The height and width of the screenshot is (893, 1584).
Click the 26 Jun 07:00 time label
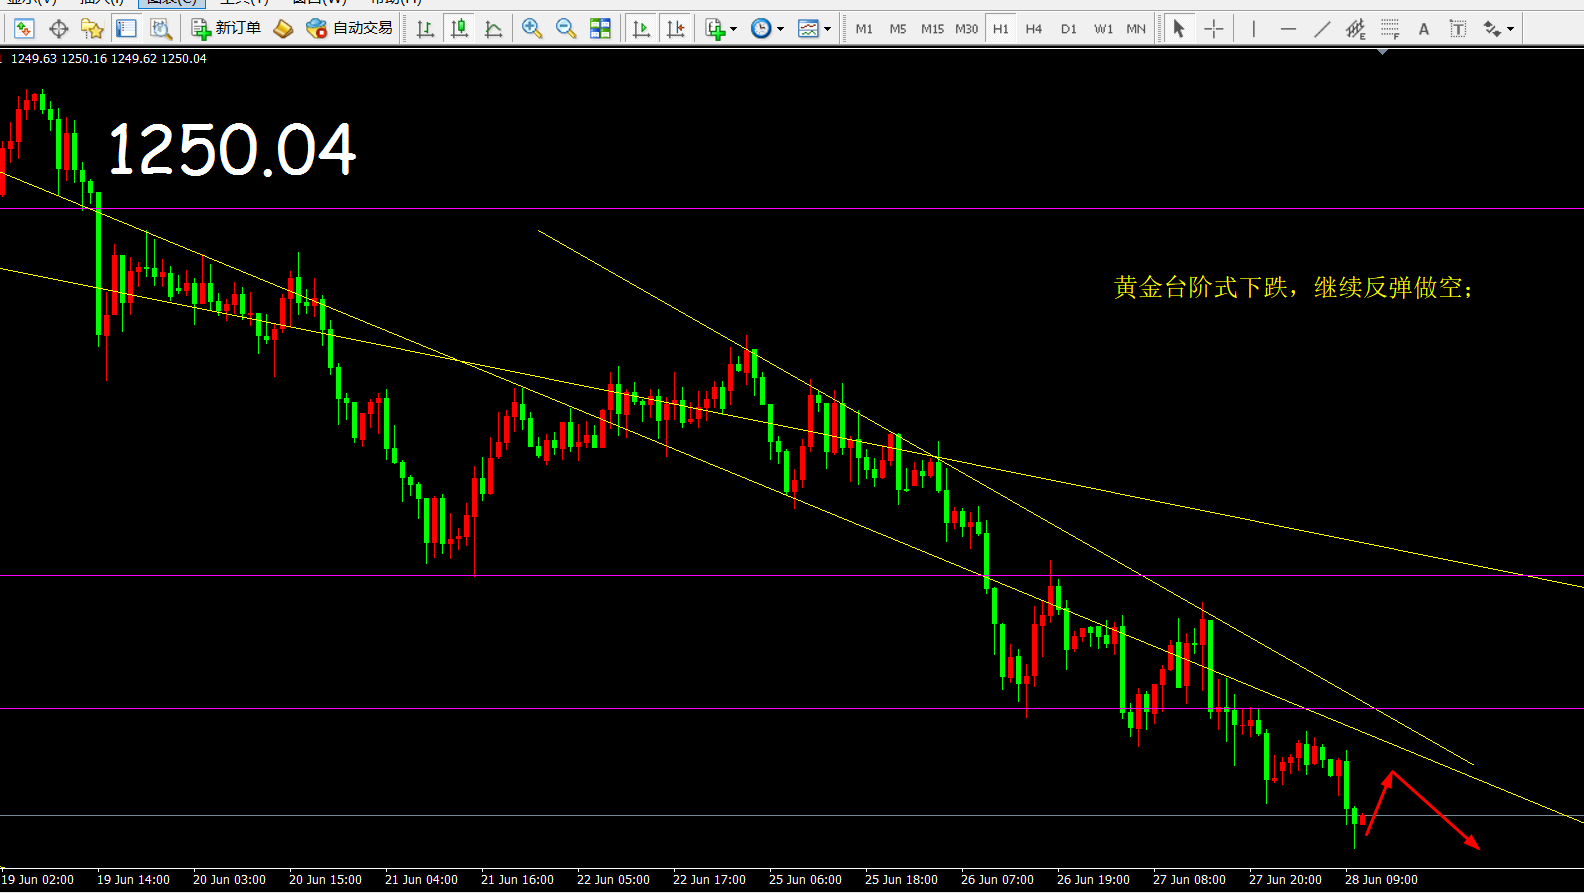click(997, 880)
